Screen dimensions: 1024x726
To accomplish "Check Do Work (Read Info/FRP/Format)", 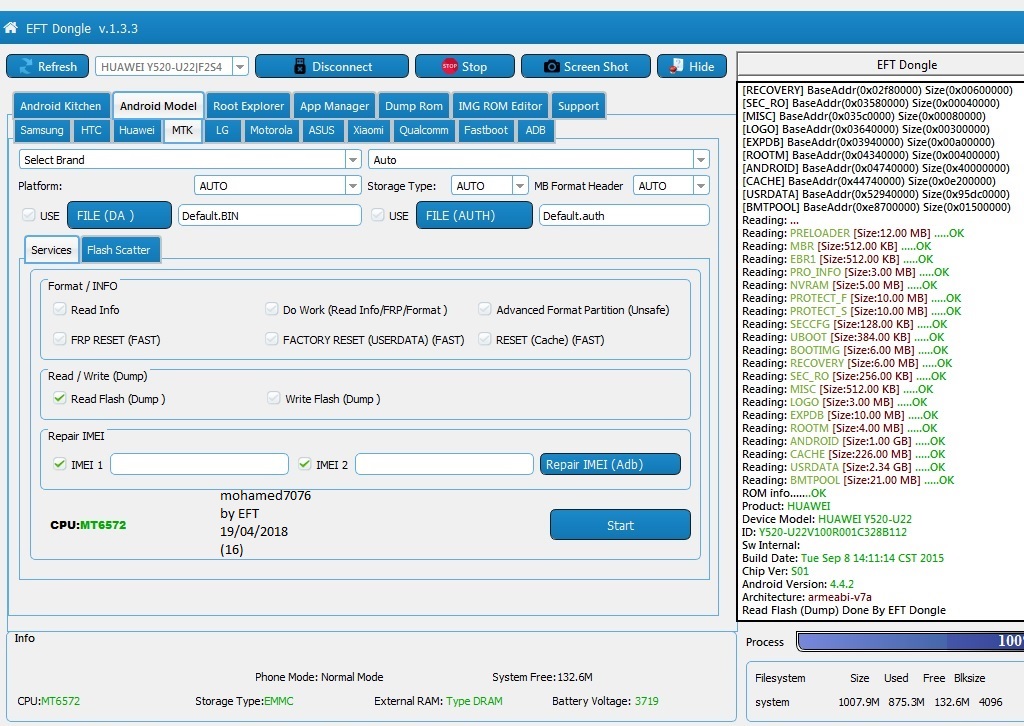I will (x=272, y=309).
